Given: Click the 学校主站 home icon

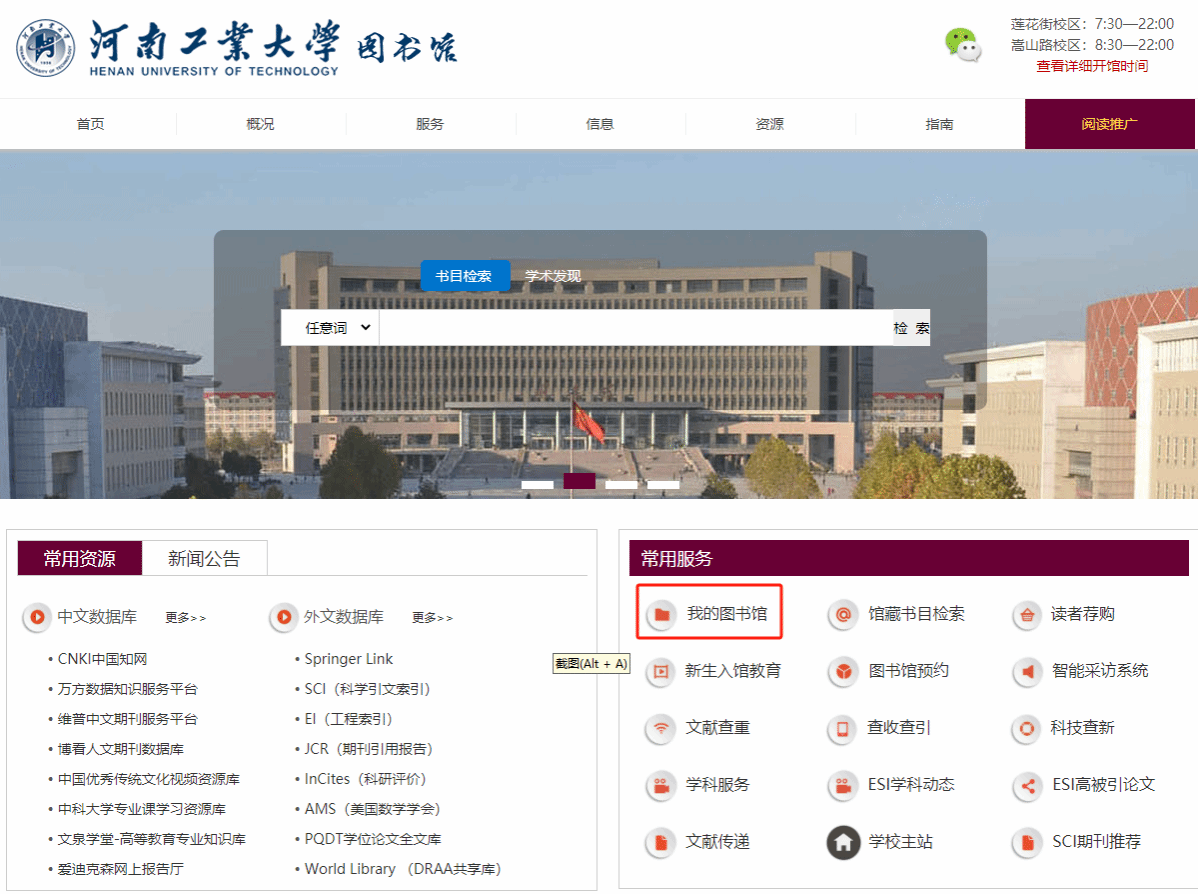Looking at the screenshot, I should coord(843,842).
